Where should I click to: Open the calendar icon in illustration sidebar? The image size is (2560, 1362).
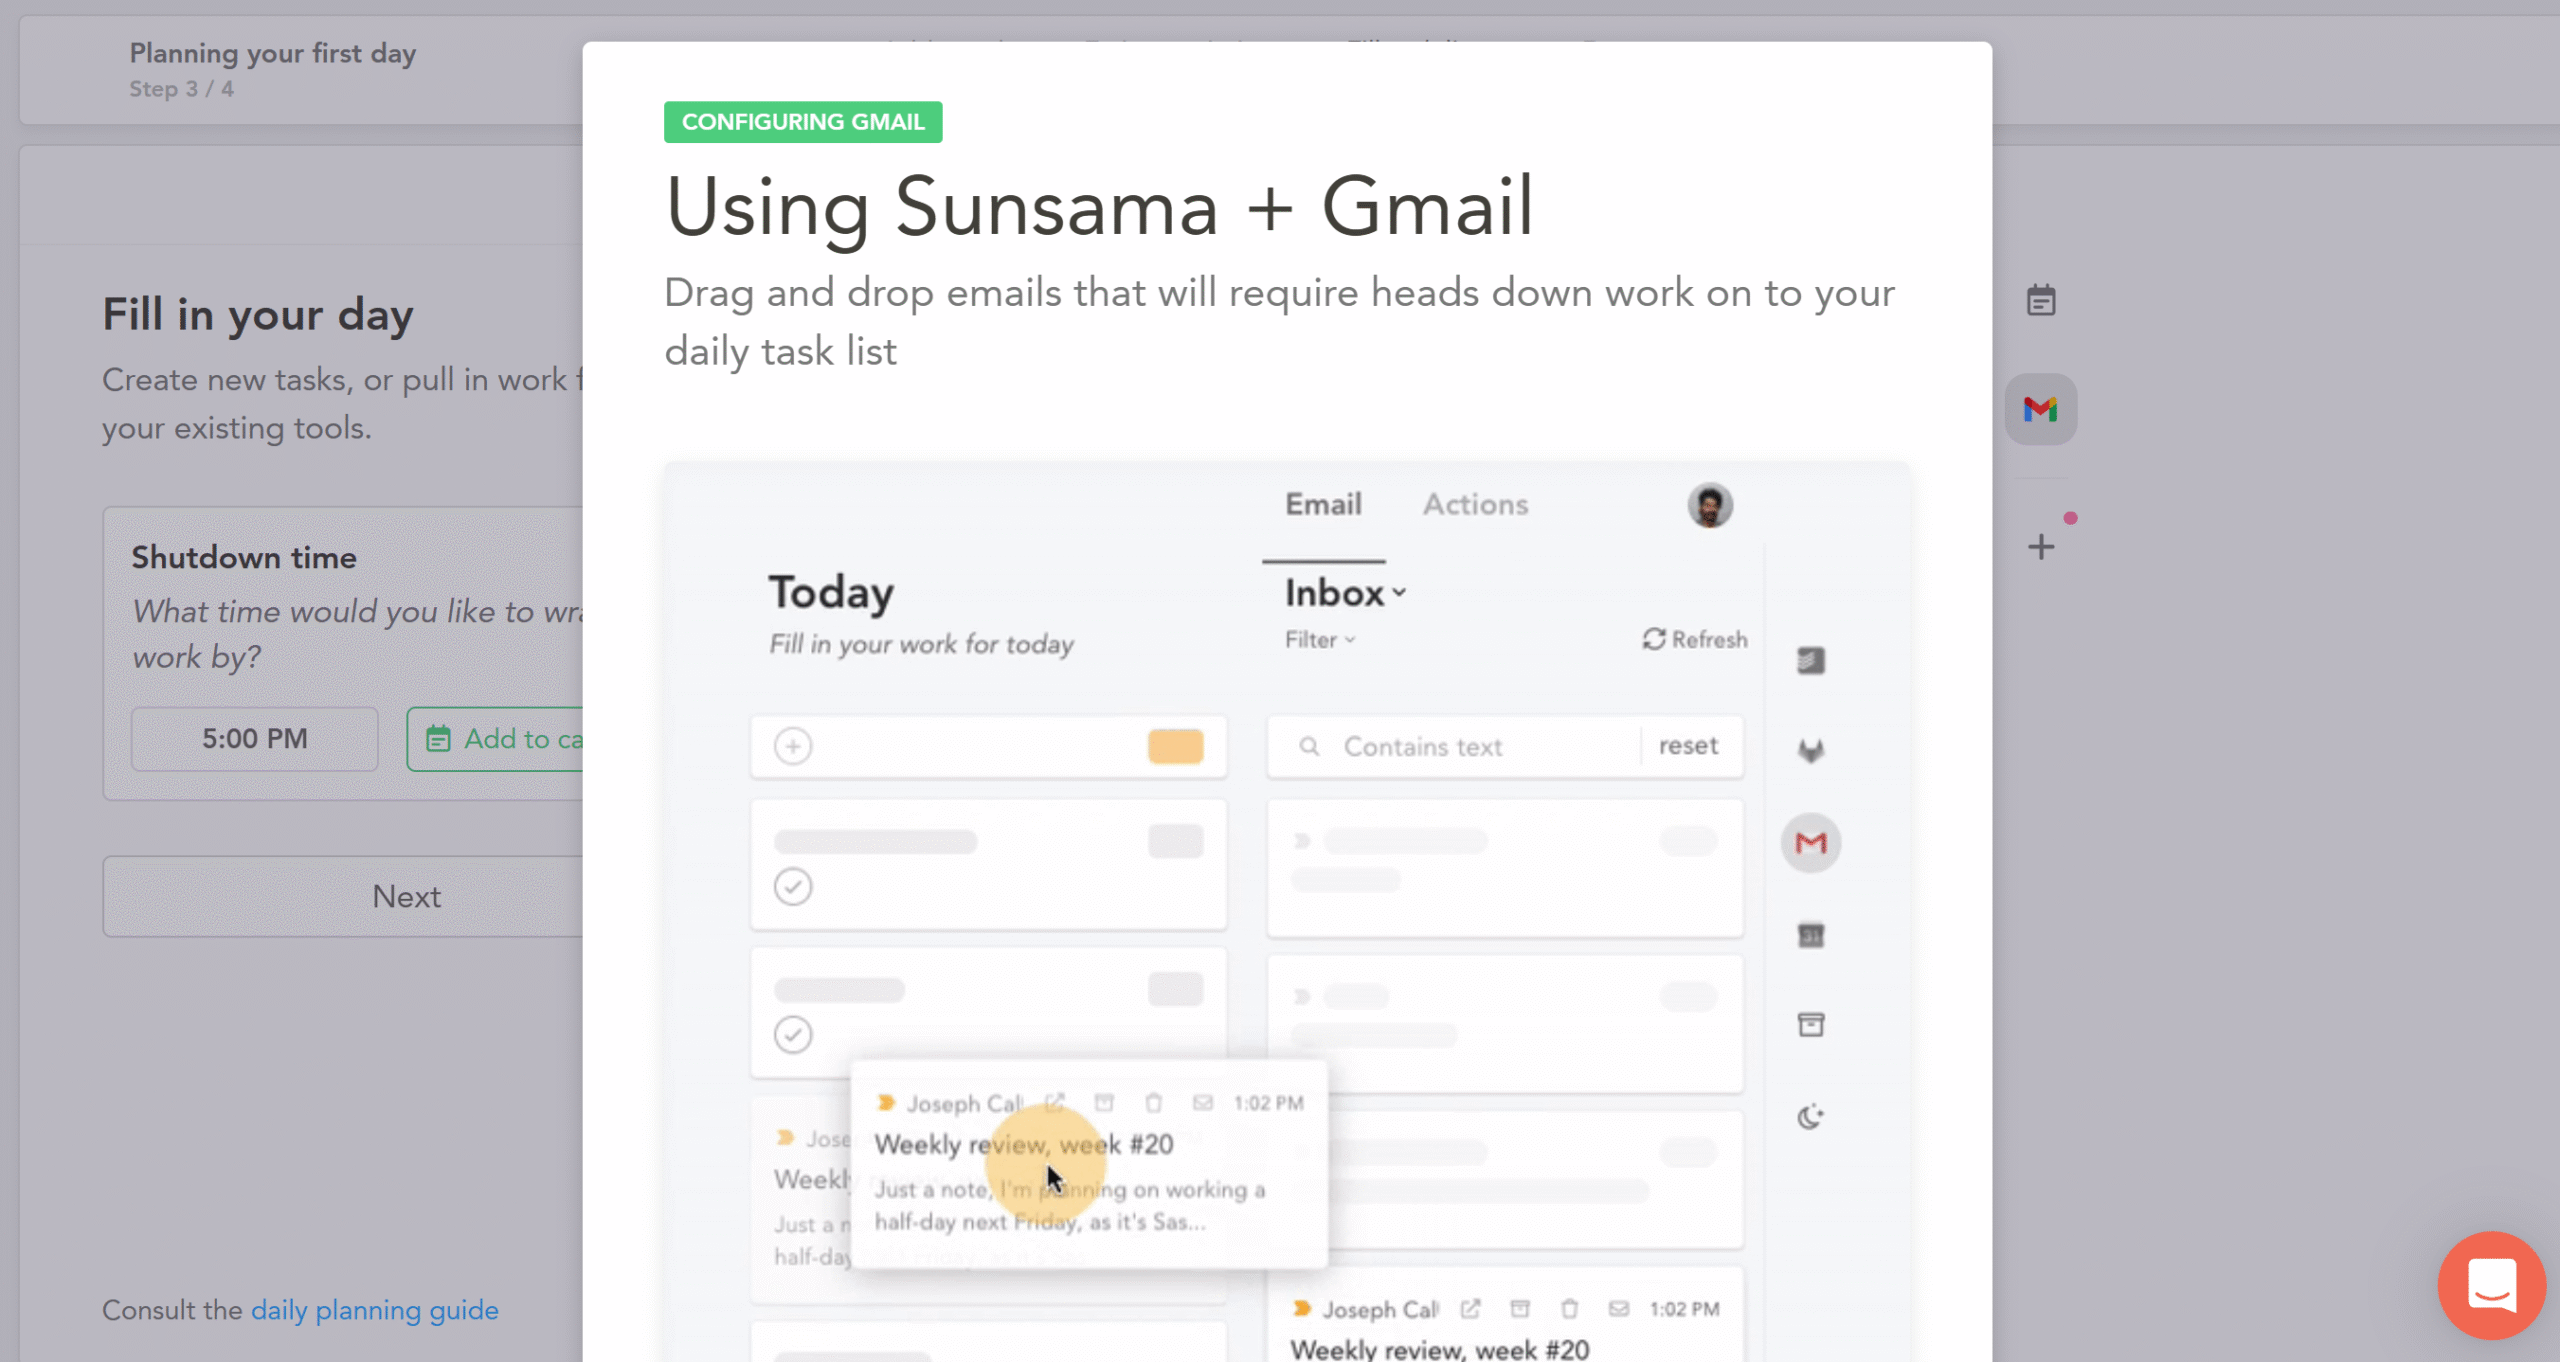(x=1811, y=935)
